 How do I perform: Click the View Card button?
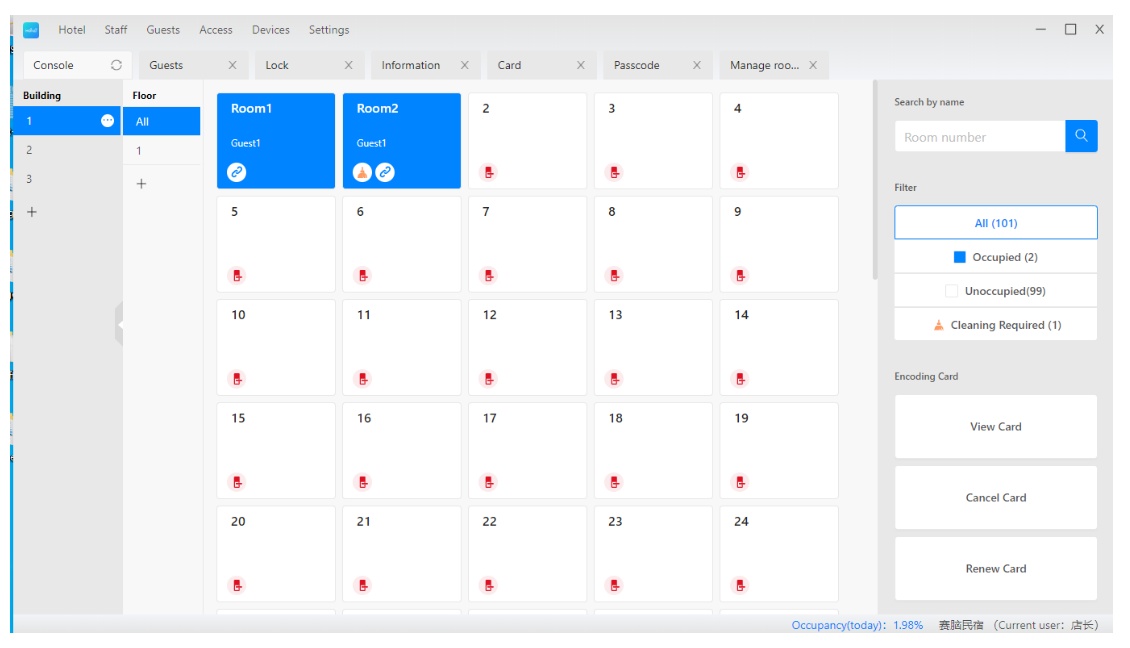pos(995,426)
